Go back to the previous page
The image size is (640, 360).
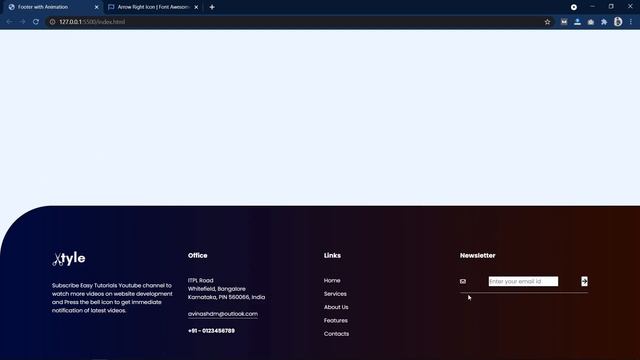tap(9, 22)
